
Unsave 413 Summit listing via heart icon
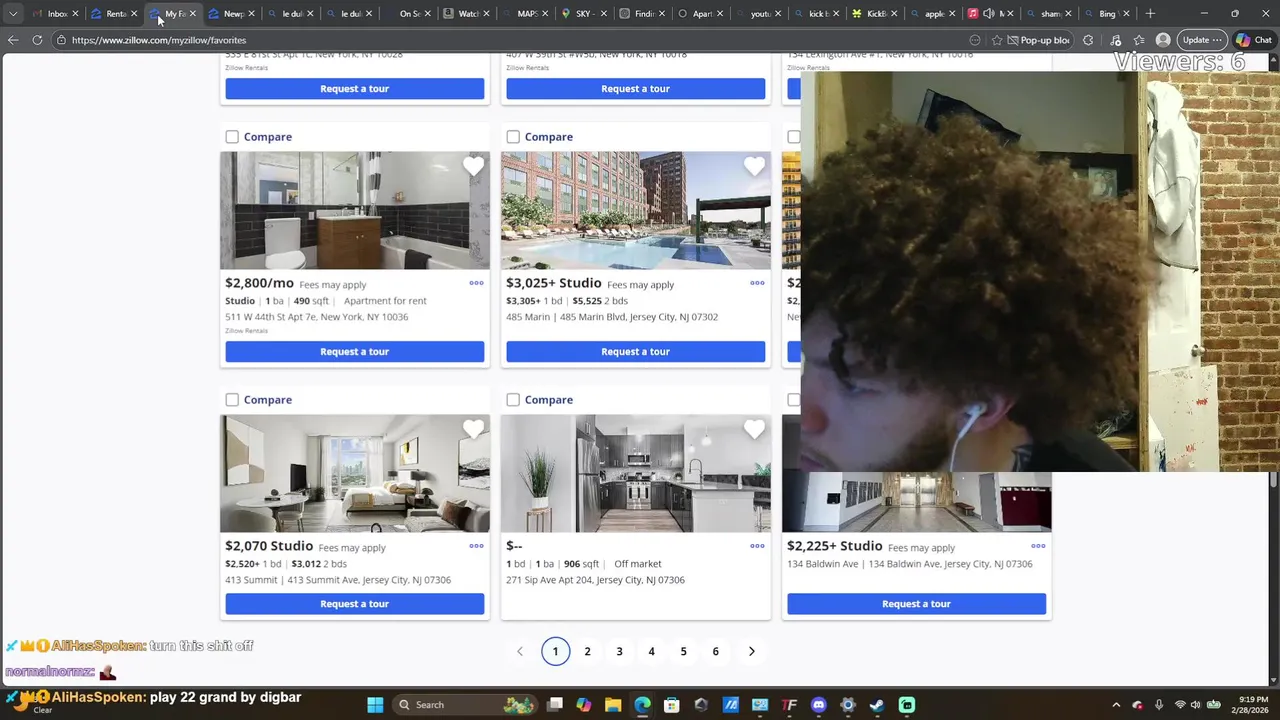tap(473, 430)
